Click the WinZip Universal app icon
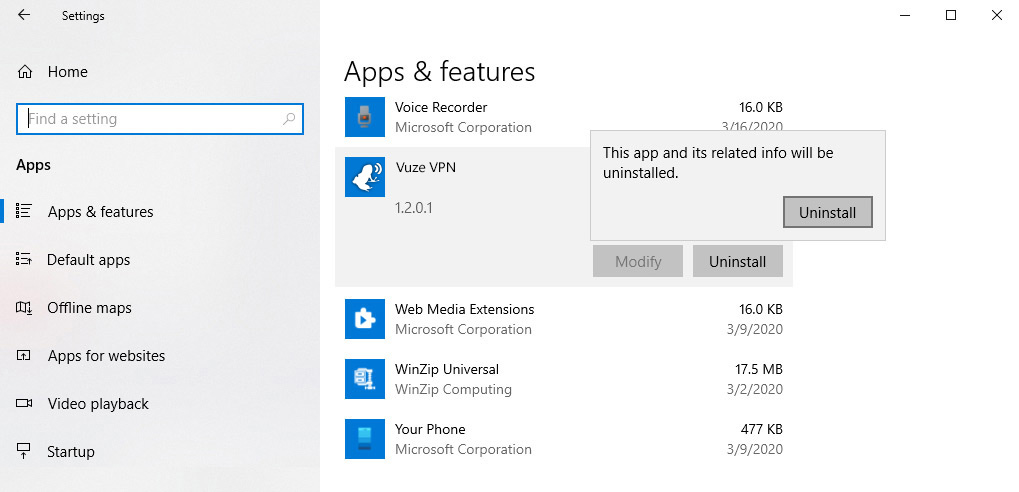This screenshot has height=492, width=1019. pyautogui.click(x=365, y=379)
